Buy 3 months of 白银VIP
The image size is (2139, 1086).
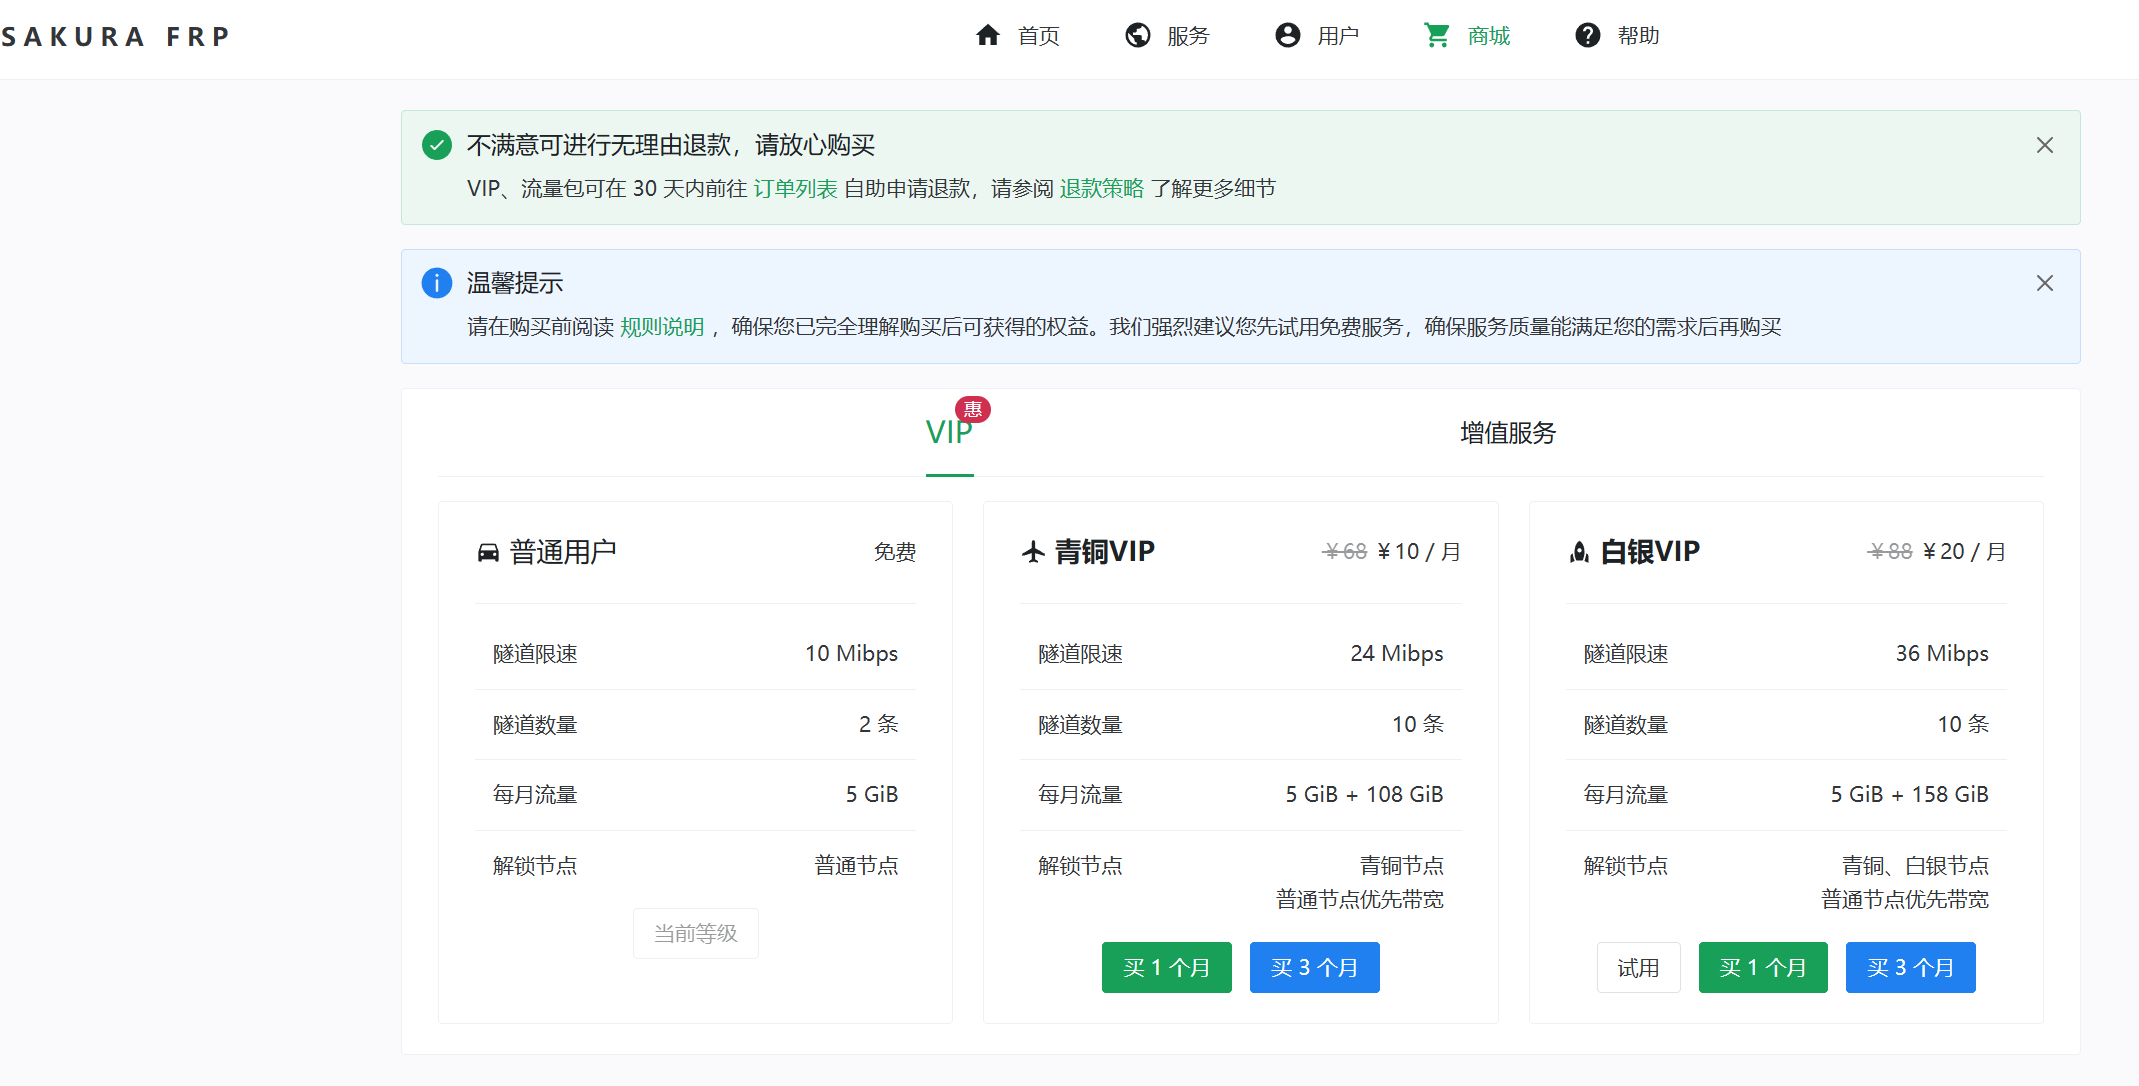1910,967
